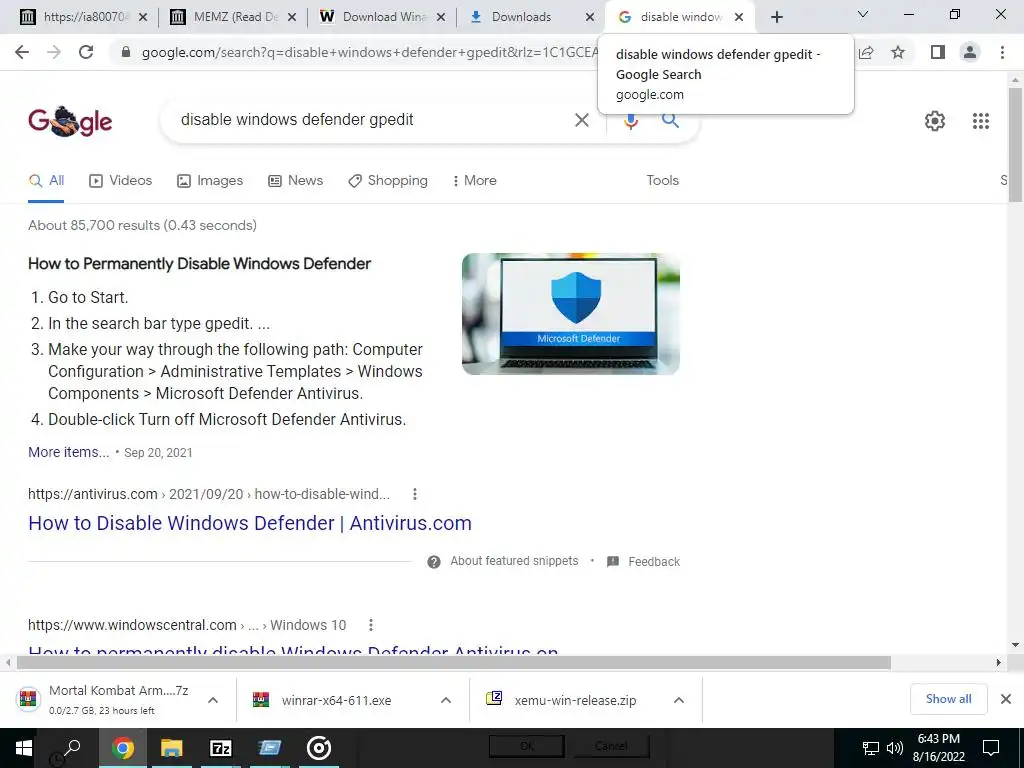The height and width of the screenshot is (768, 1024).
Task: Open File Explorer from taskbar
Action: (171, 748)
